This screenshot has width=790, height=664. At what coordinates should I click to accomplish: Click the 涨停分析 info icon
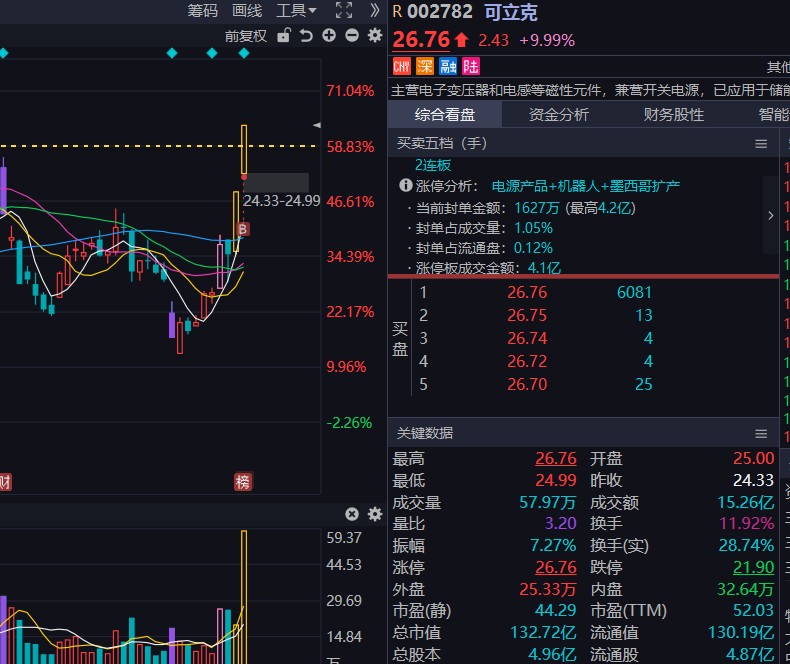(x=406, y=185)
